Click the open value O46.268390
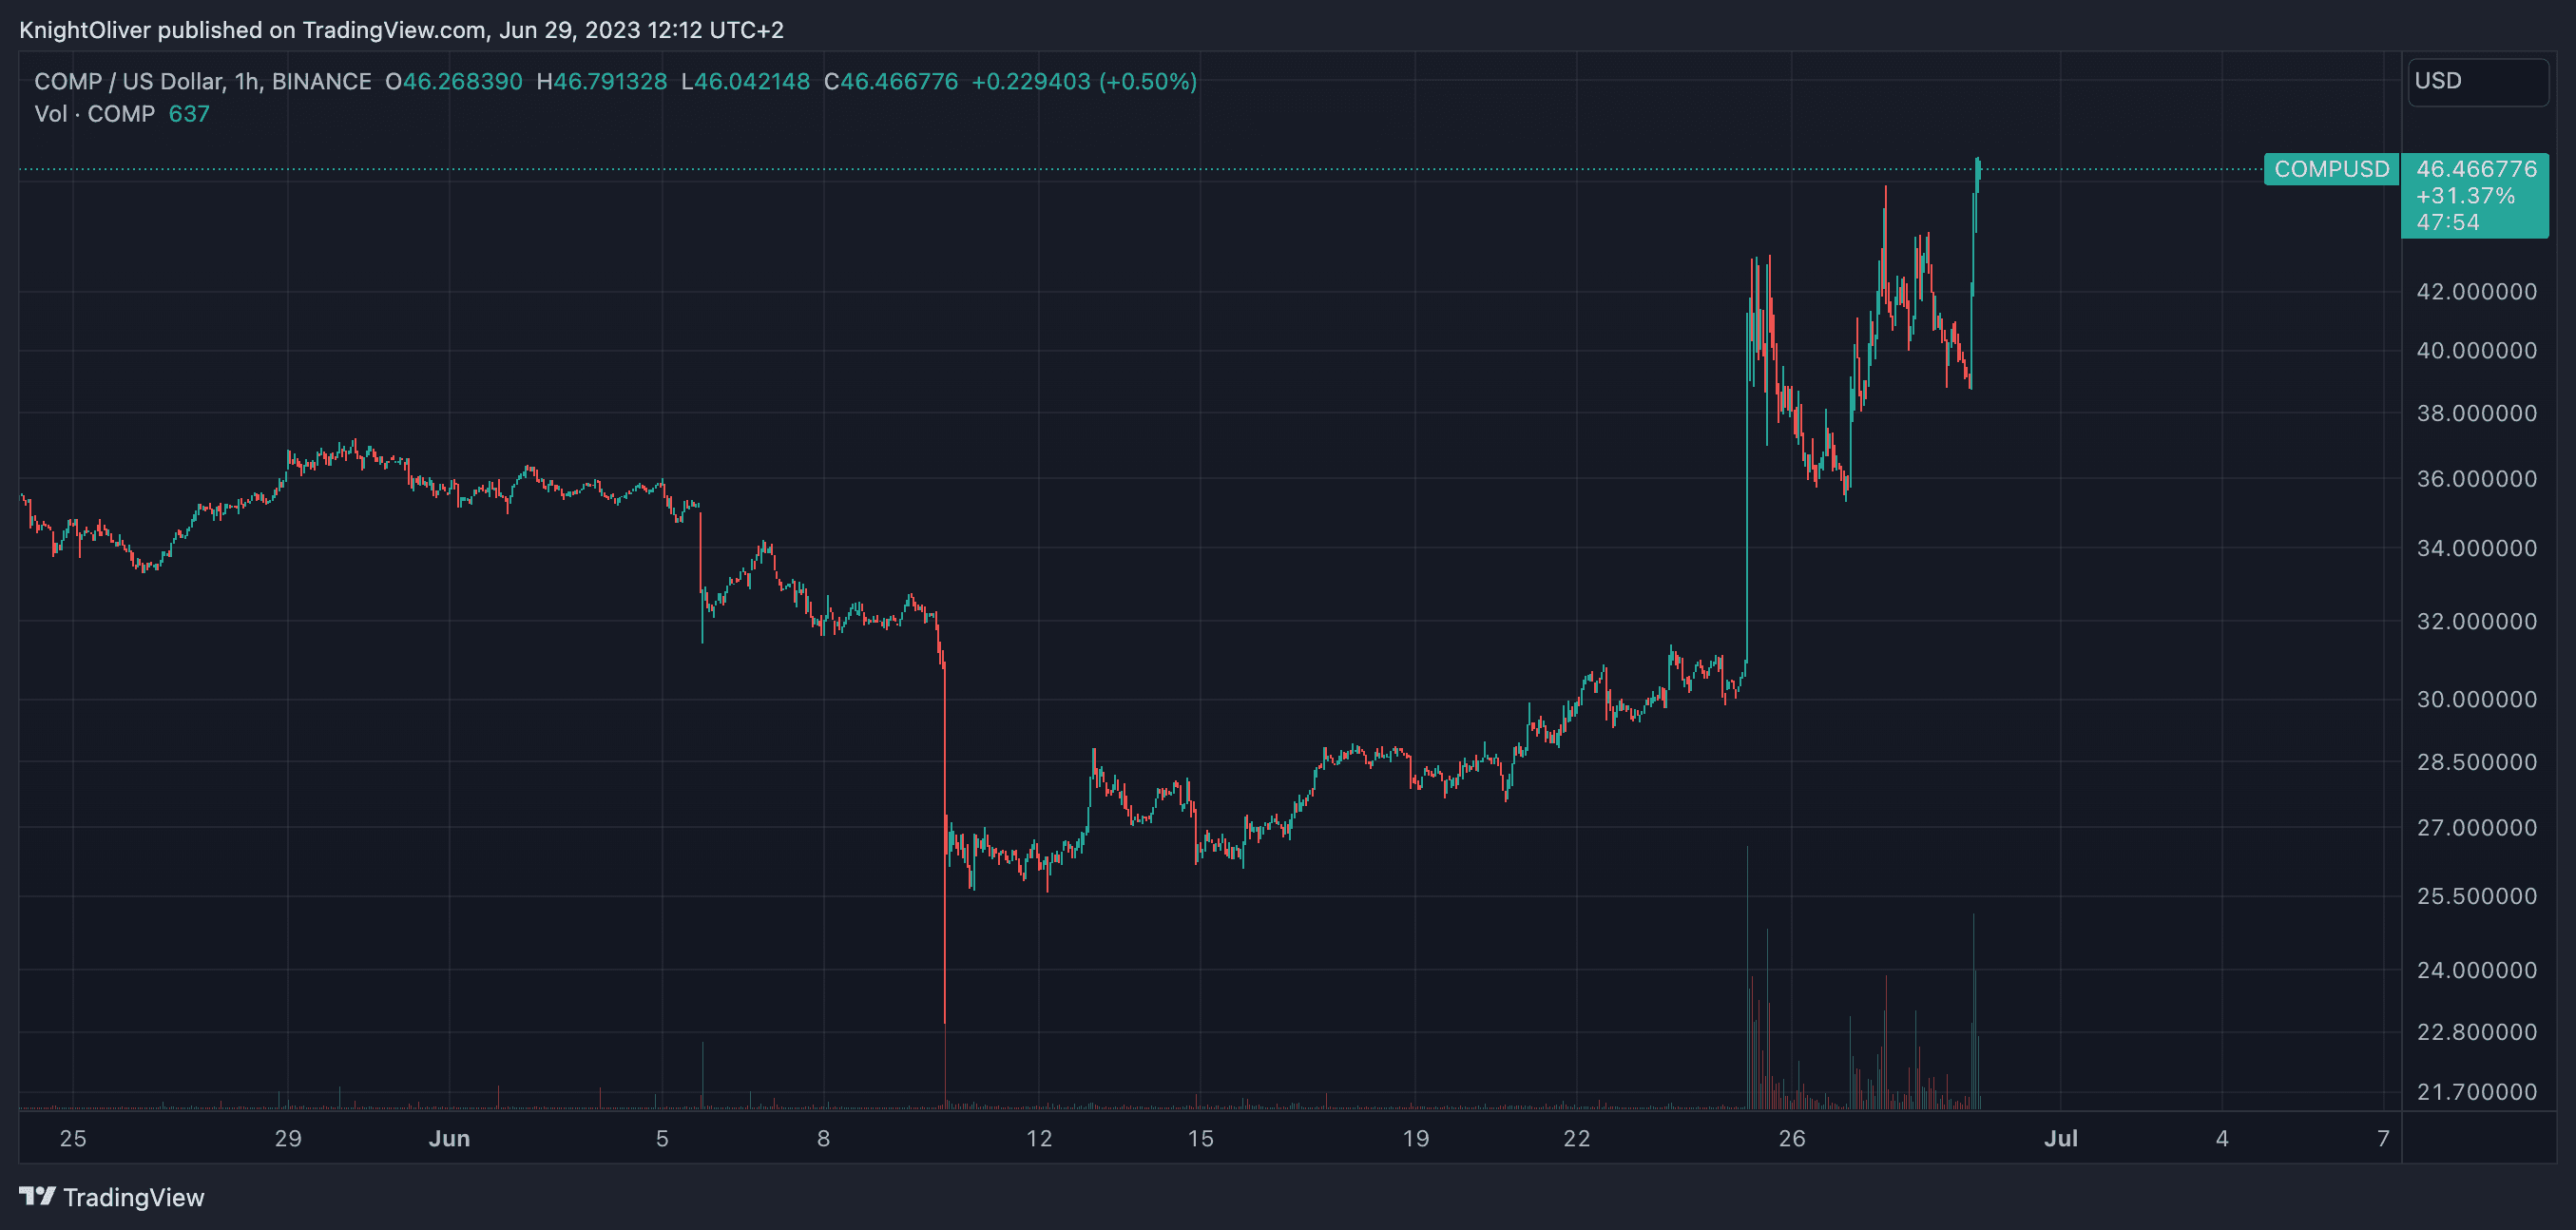This screenshot has height=1230, width=2576. point(454,82)
